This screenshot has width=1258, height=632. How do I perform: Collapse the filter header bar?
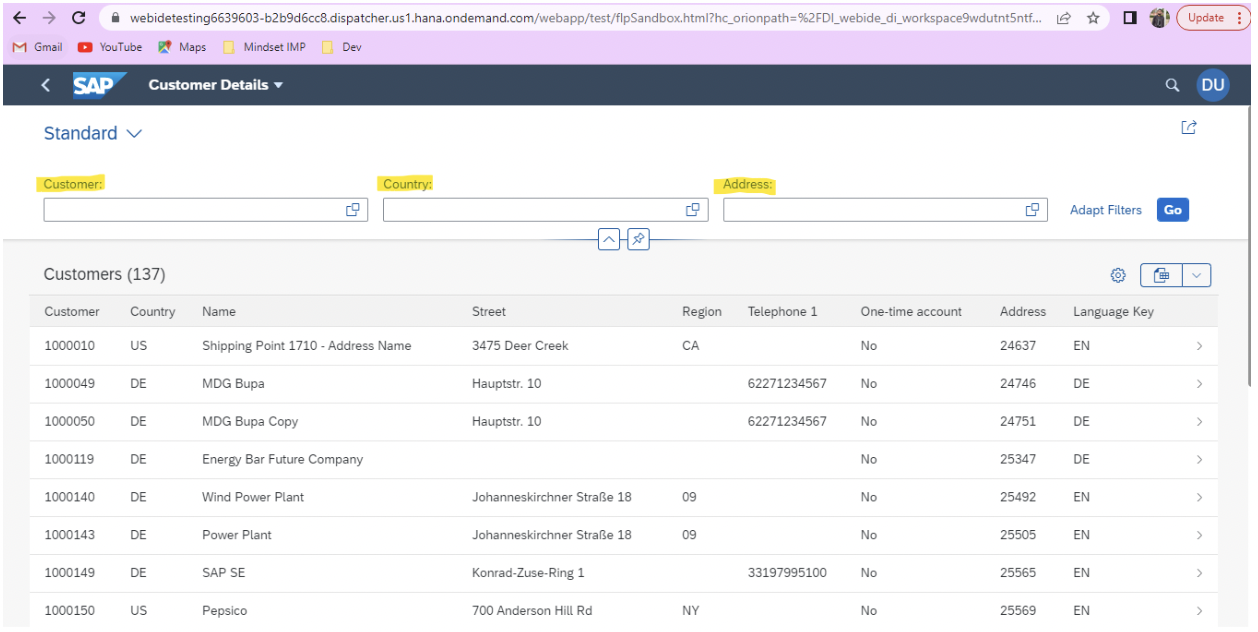coord(609,240)
